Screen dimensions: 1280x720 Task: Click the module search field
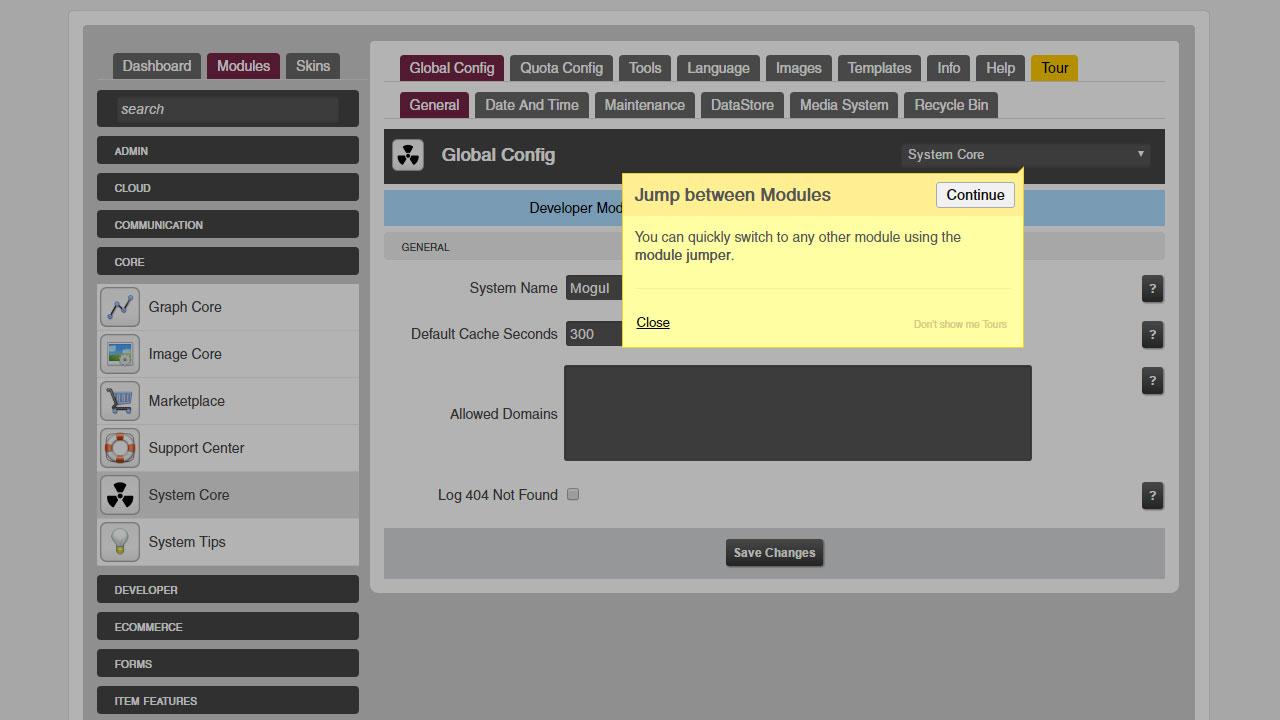coord(227,109)
